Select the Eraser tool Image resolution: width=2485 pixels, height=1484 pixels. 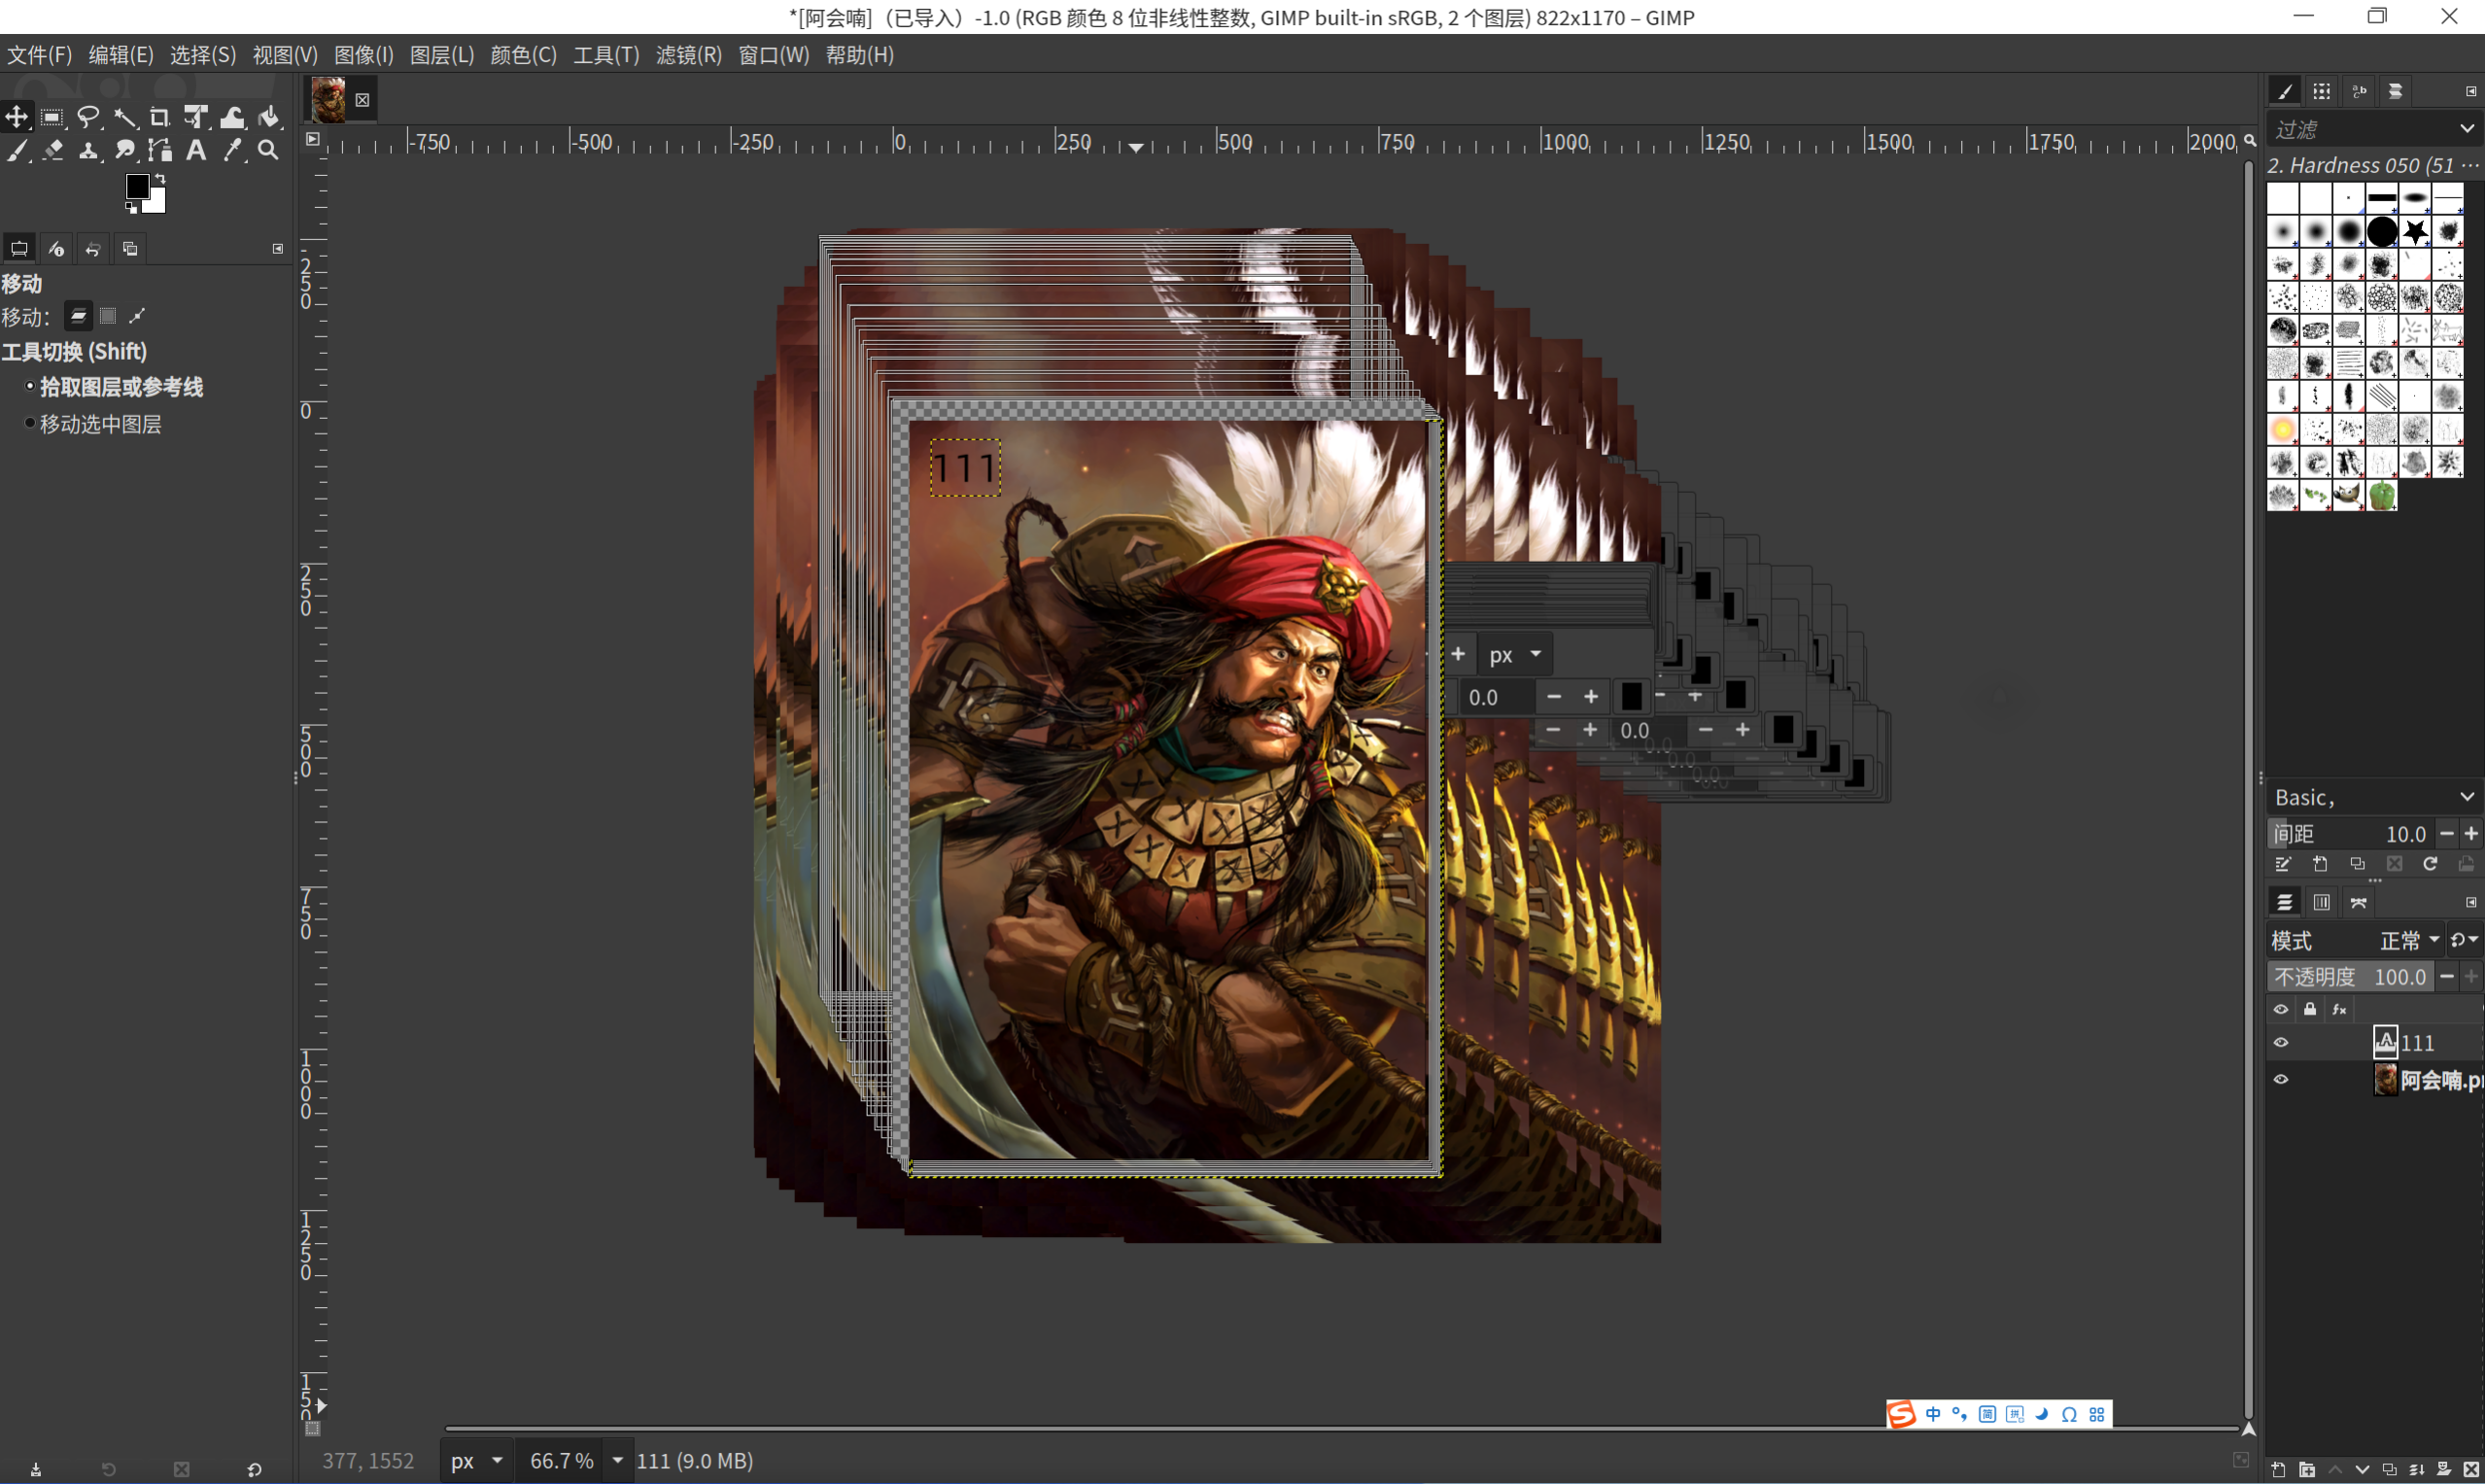point(52,150)
